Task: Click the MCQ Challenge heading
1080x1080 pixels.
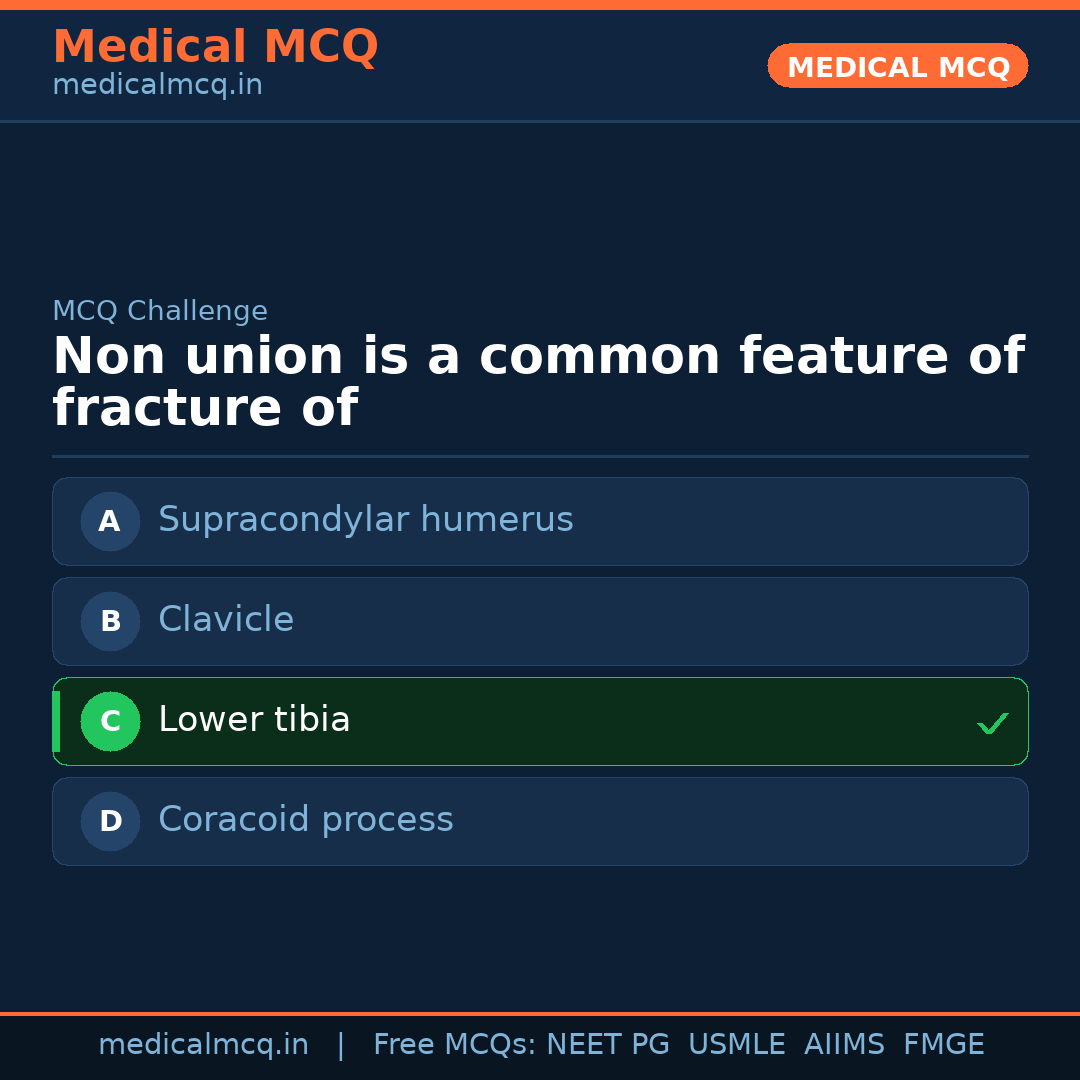Action: click(160, 311)
